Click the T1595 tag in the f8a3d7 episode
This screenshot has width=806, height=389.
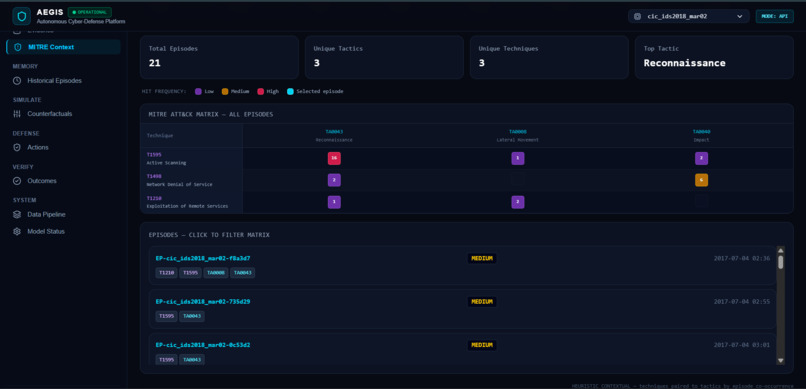click(x=190, y=273)
